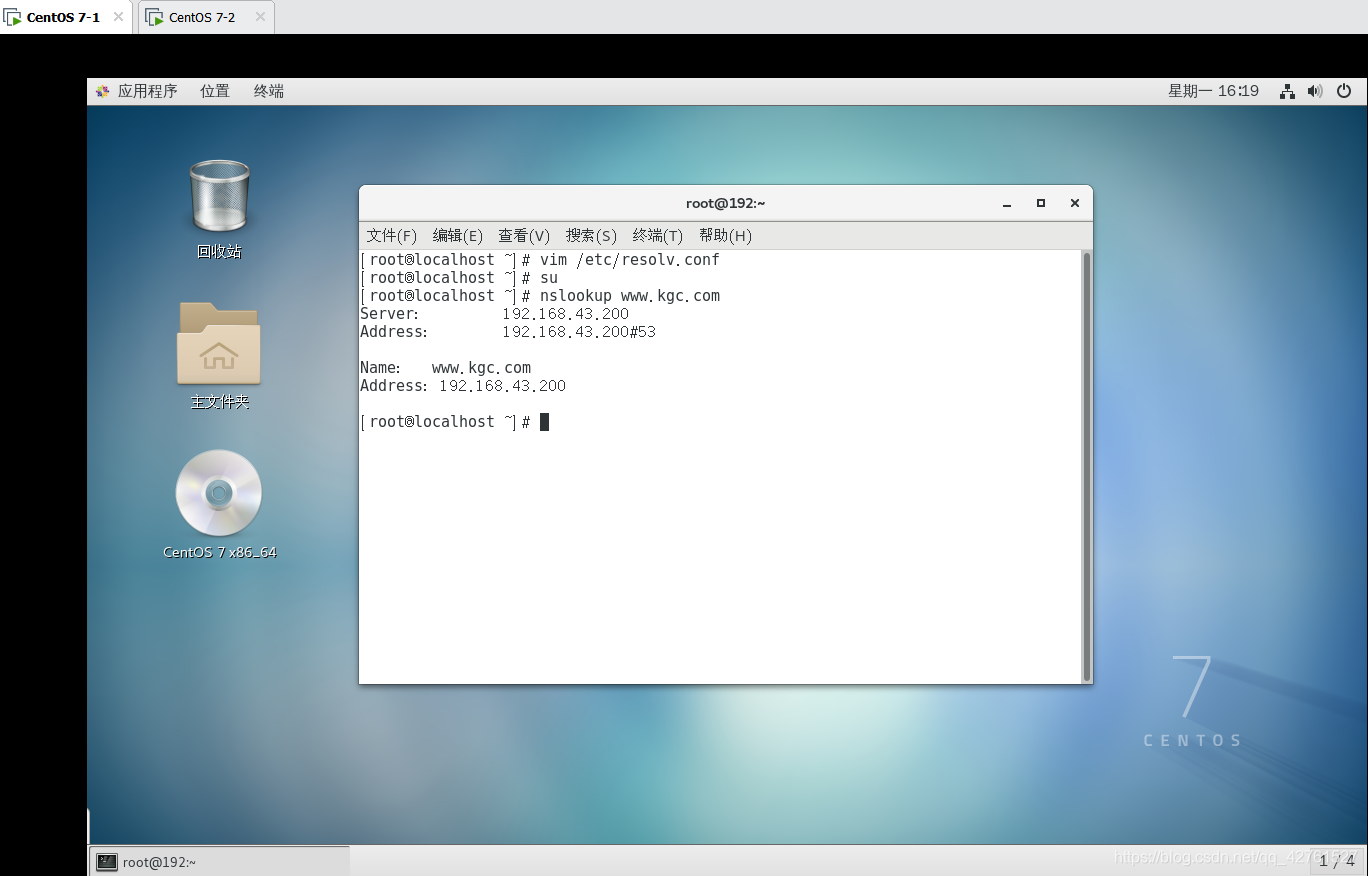Click the power icon in the top panel

1344,90
